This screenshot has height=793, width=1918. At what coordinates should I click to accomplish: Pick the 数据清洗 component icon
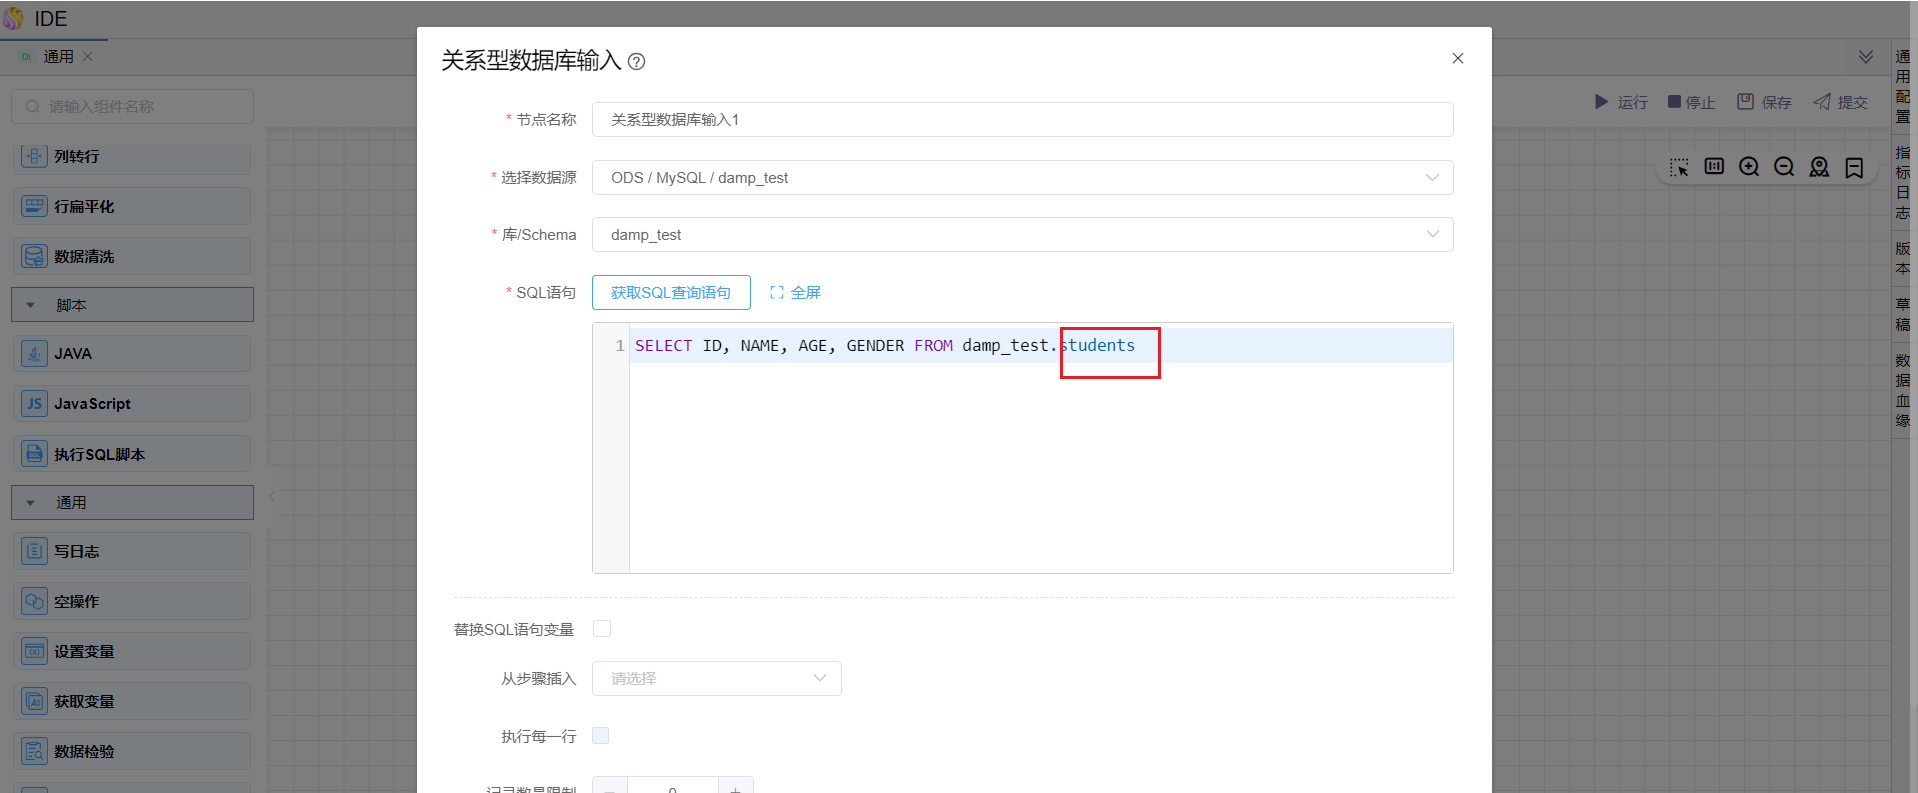pyautogui.click(x=34, y=257)
